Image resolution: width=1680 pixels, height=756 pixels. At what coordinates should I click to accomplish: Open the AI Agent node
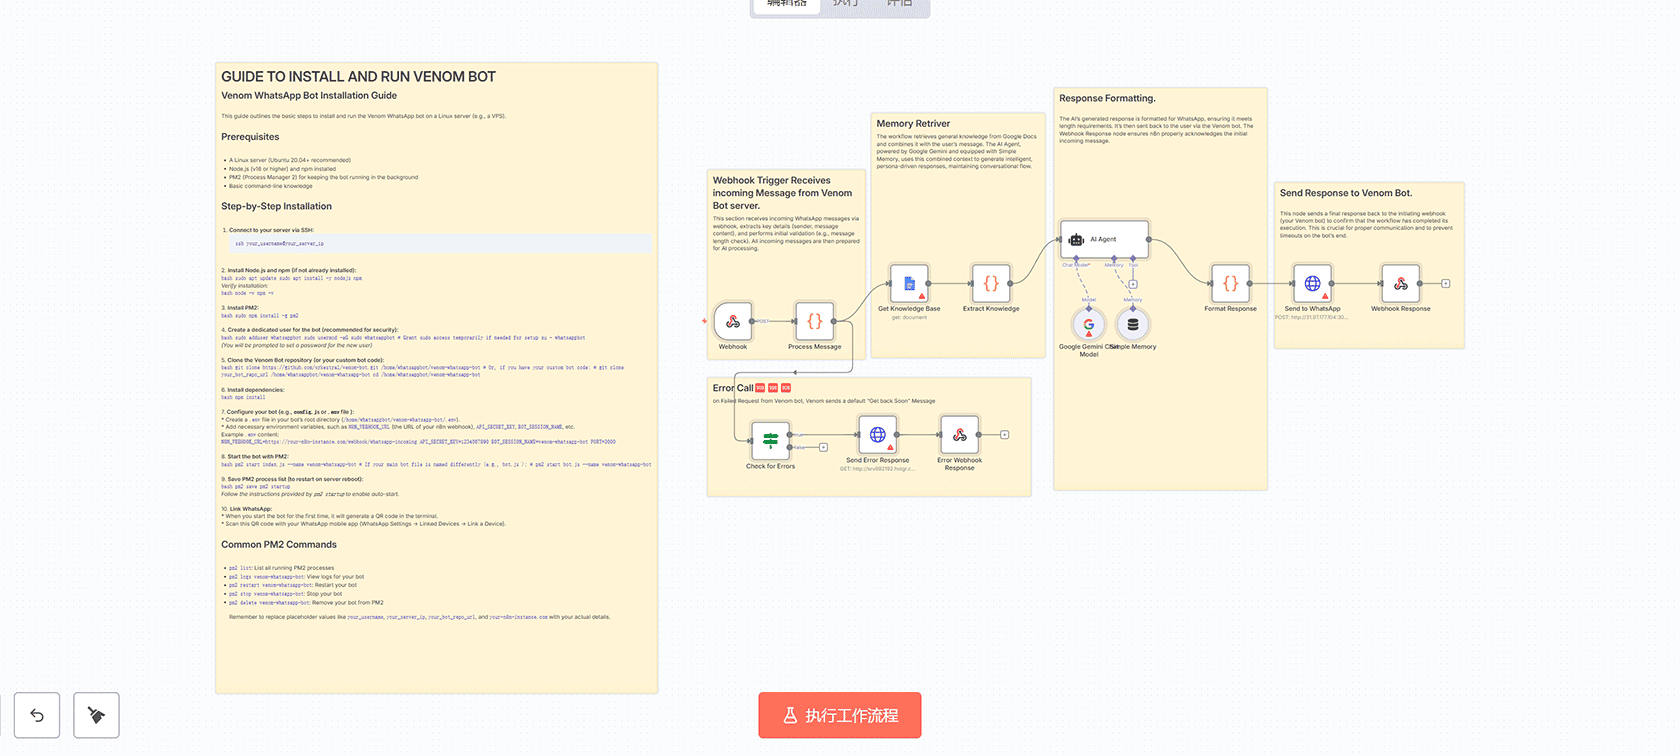pos(1104,240)
